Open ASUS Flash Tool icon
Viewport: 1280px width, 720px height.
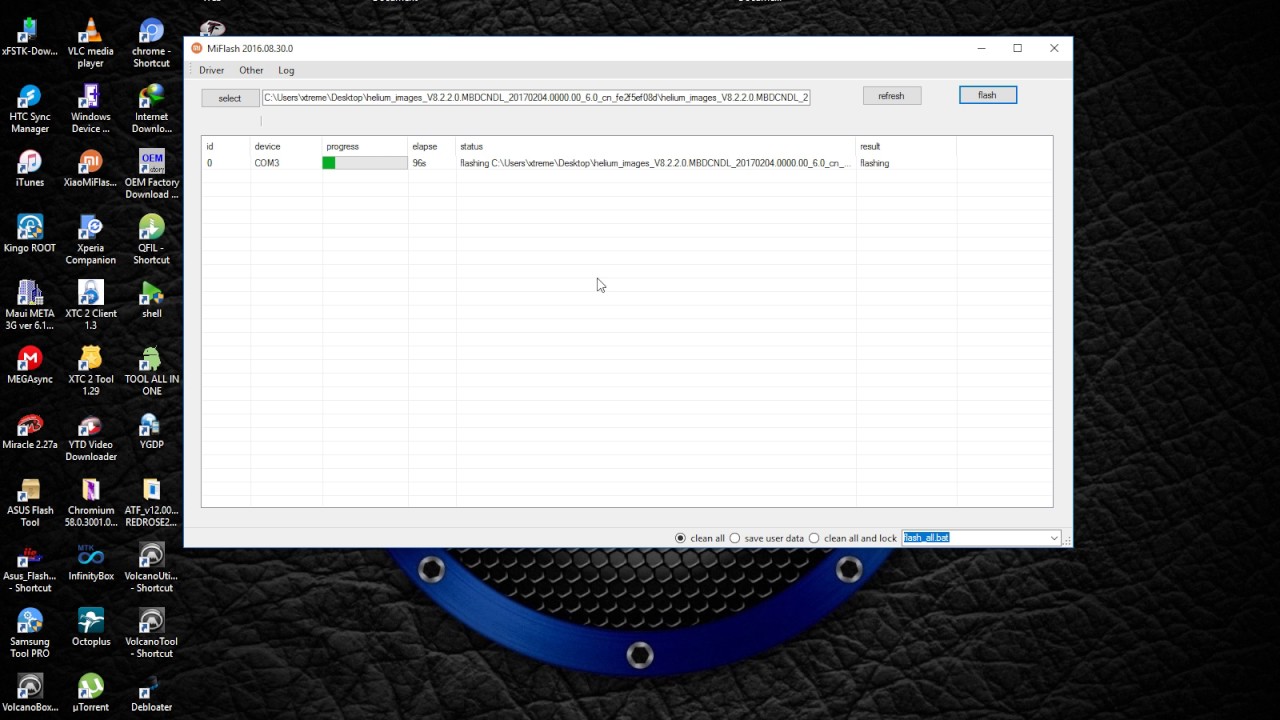[x=30, y=502]
